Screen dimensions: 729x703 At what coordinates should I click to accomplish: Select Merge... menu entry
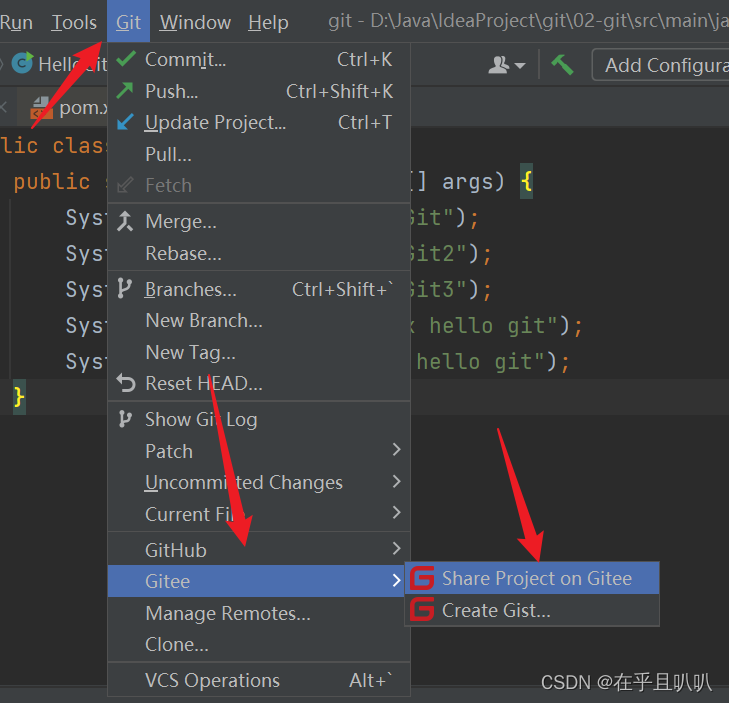pyautogui.click(x=259, y=221)
